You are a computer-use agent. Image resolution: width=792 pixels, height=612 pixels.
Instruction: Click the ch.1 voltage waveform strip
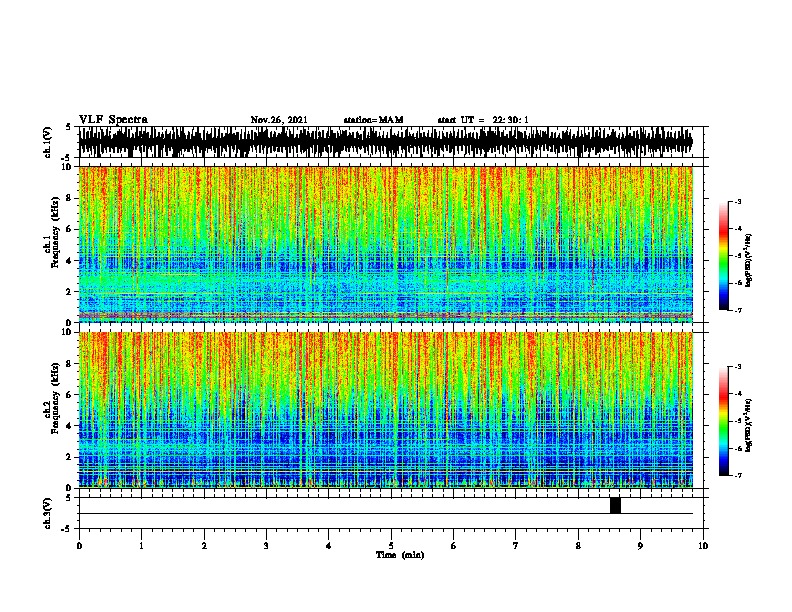coord(386,142)
